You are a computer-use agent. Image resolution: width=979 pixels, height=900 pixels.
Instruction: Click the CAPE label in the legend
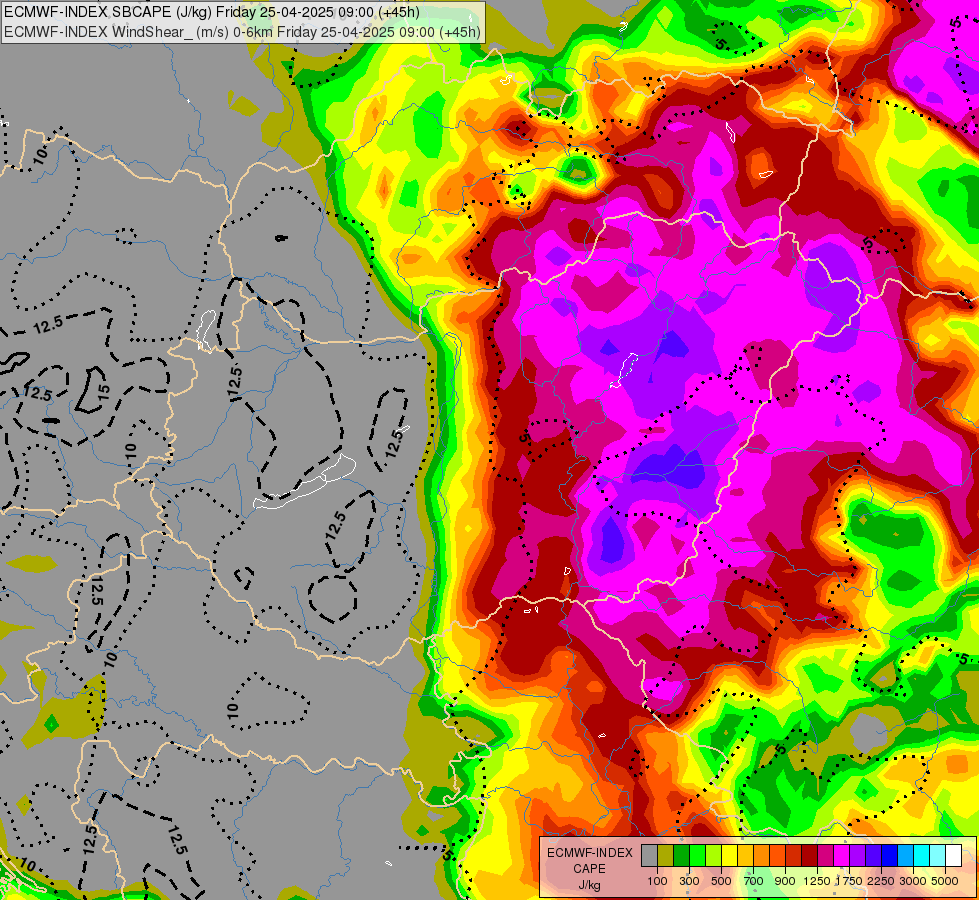tap(589, 869)
